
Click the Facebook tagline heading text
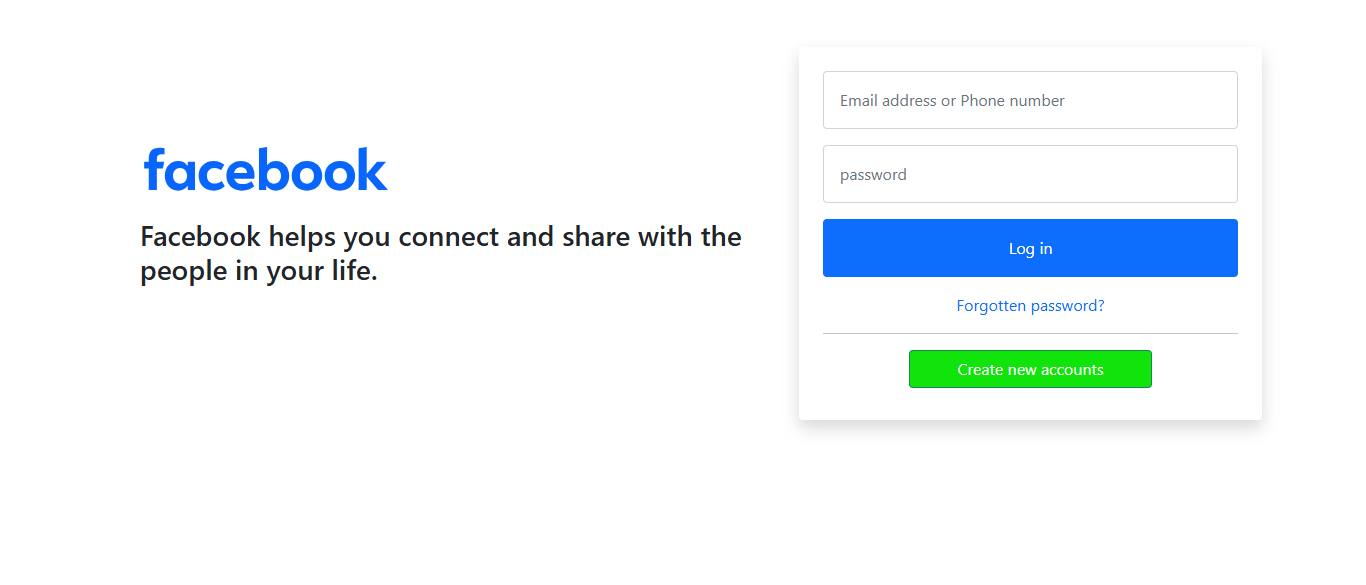(440, 238)
